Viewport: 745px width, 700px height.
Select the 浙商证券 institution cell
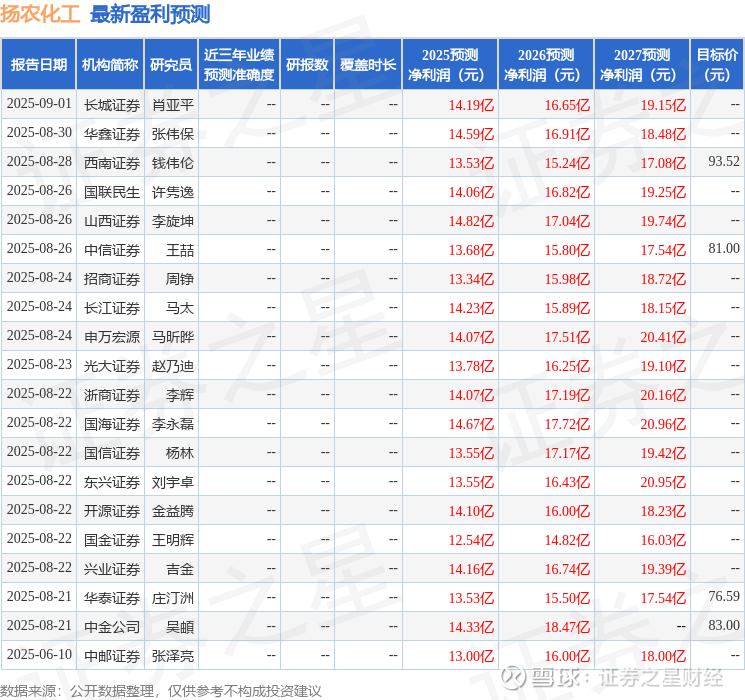[x=112, y=394]
